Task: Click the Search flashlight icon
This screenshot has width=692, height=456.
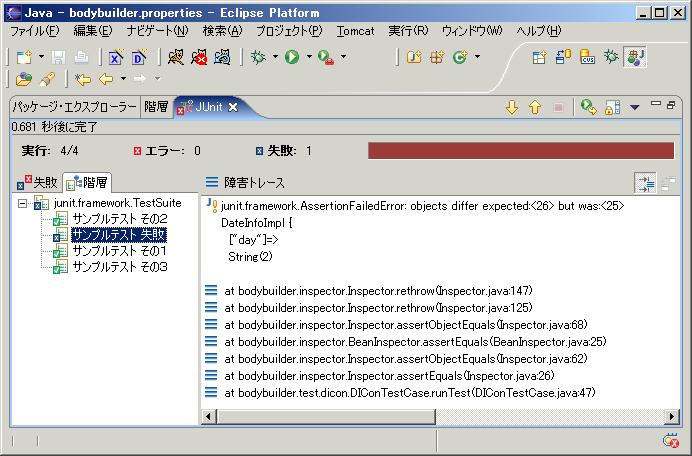Action: coord(47,79)
